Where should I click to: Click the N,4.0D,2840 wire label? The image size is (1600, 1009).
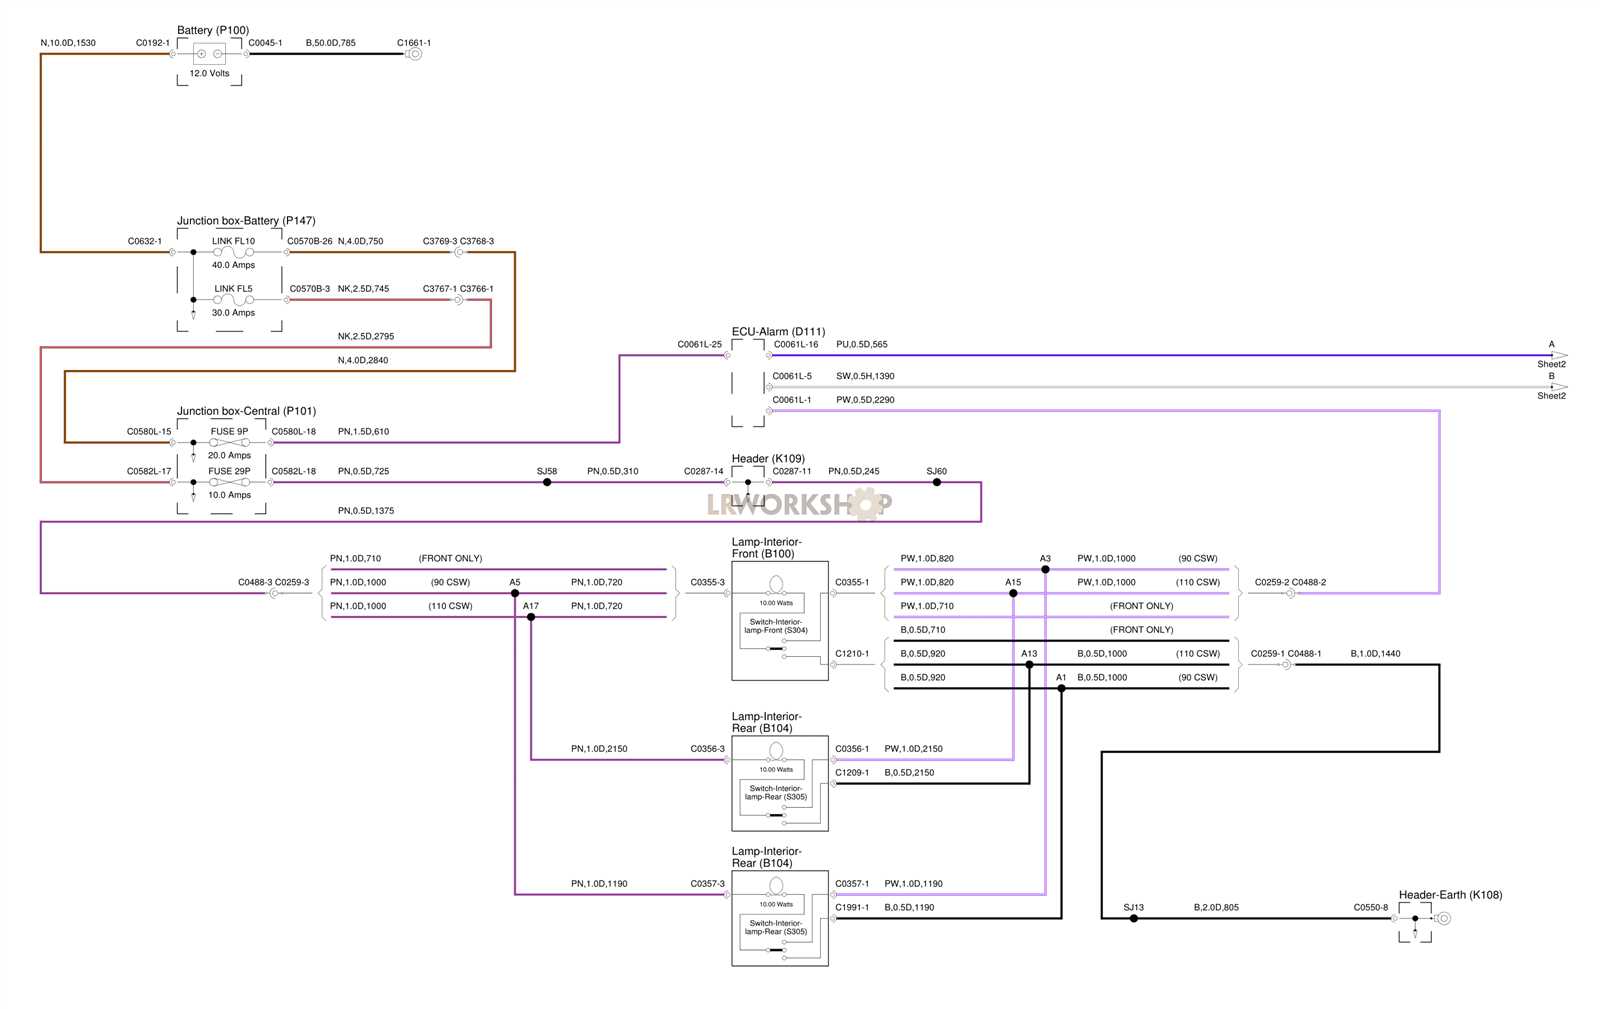(x=363, y=360)
